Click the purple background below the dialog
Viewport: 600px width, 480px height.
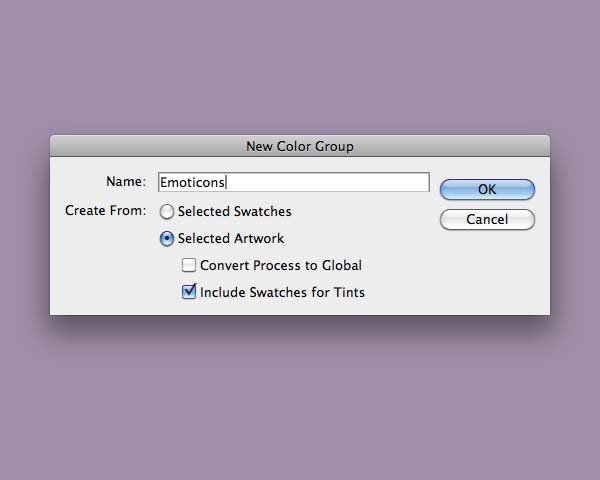300,400
